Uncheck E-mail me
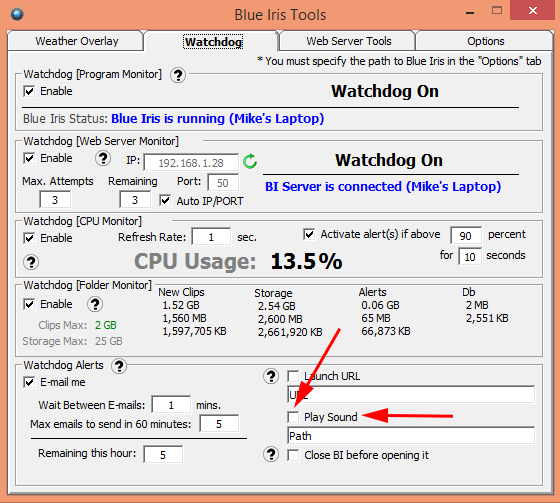 [29, 382]
